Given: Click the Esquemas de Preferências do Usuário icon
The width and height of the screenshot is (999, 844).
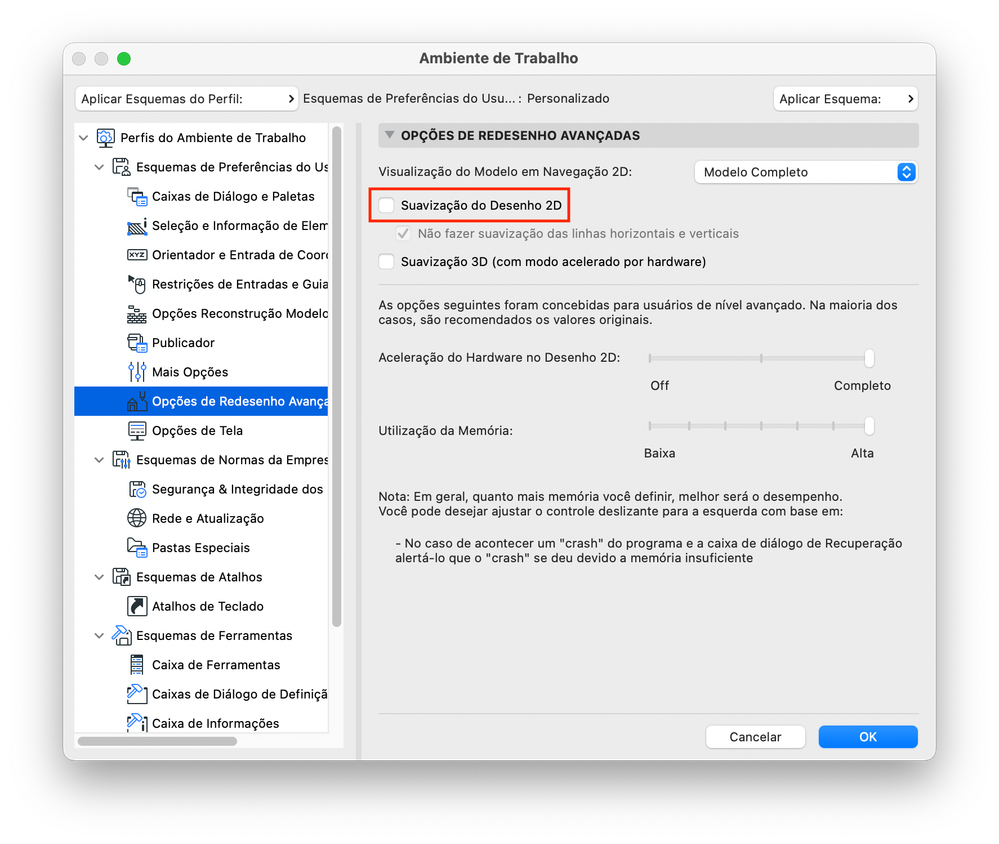Looking at the screenshot, I should coord(121,167).
